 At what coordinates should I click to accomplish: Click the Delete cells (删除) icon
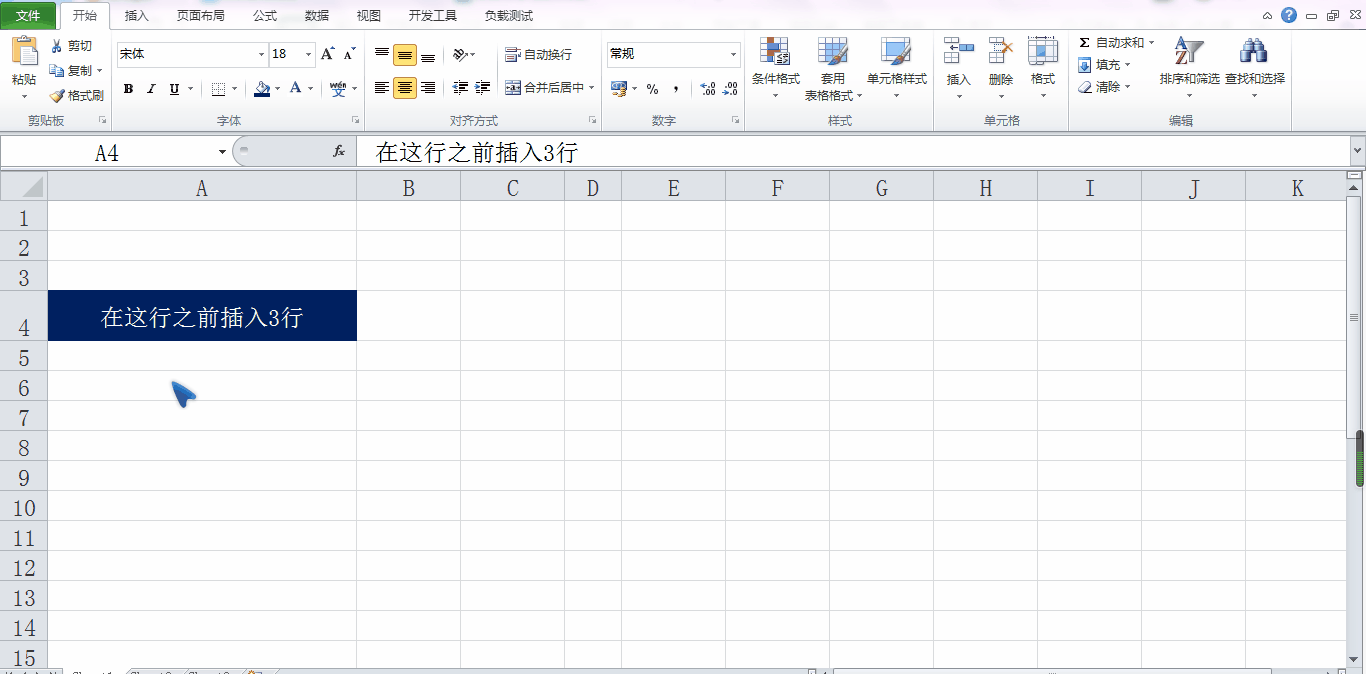tap(1001, 51)
